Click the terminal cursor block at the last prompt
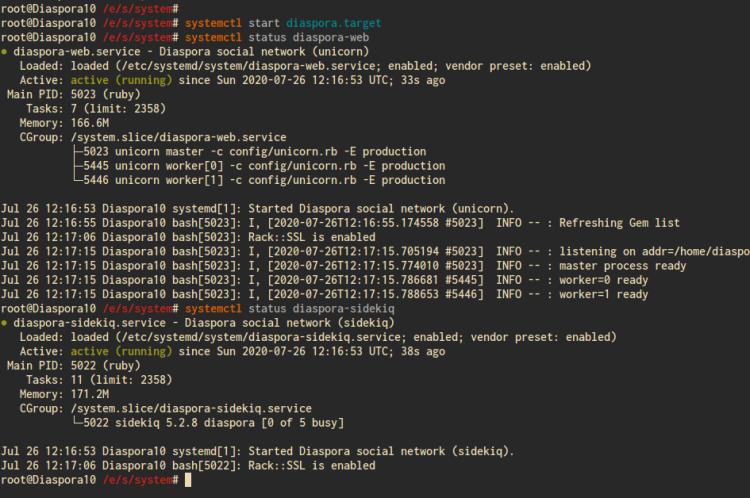Image resolution: width=750 pixels, height=498 pixels. [x=188, y=480]
